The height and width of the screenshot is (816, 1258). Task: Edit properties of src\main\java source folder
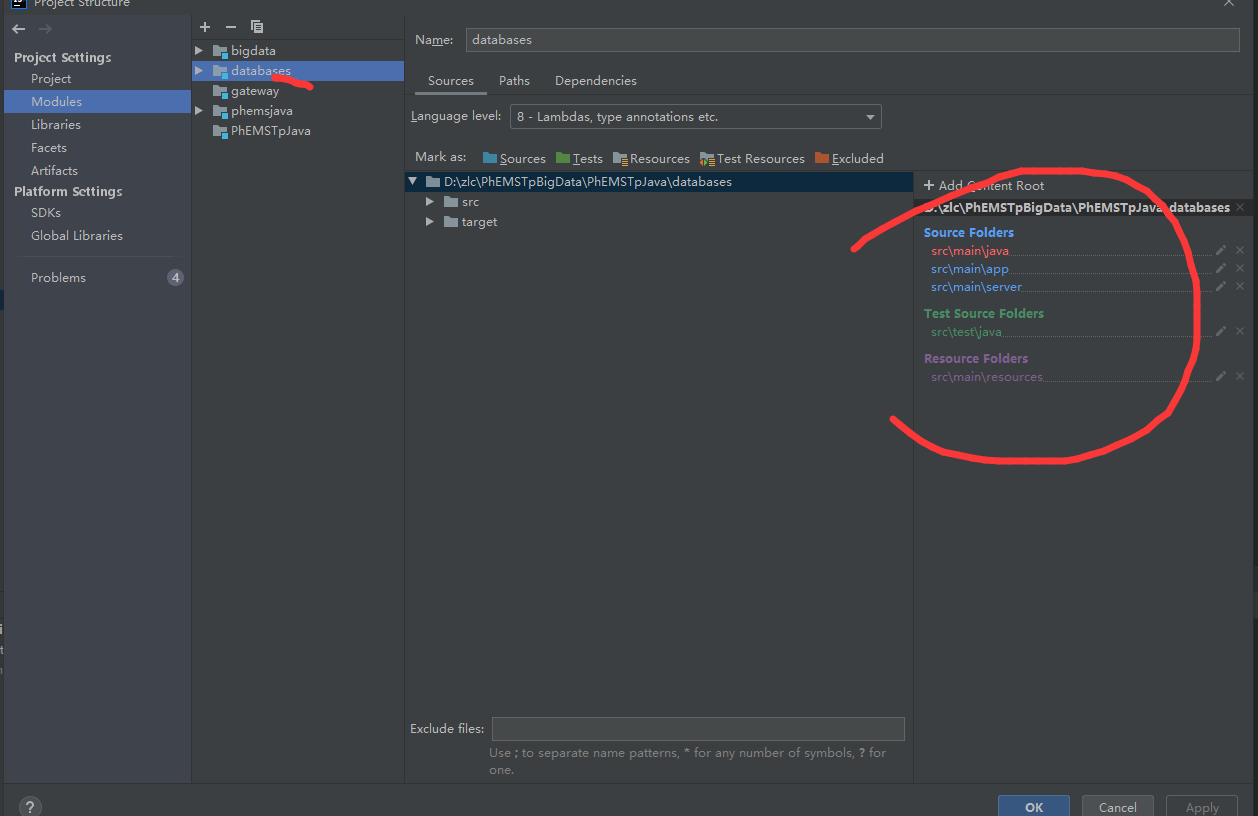click(1220, 251)
